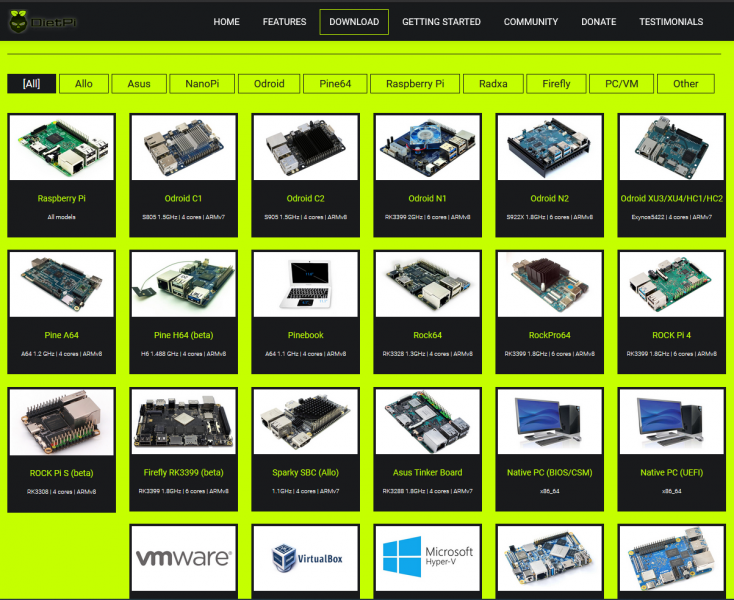Open the Pinebook title link

[x=306, y=335]
